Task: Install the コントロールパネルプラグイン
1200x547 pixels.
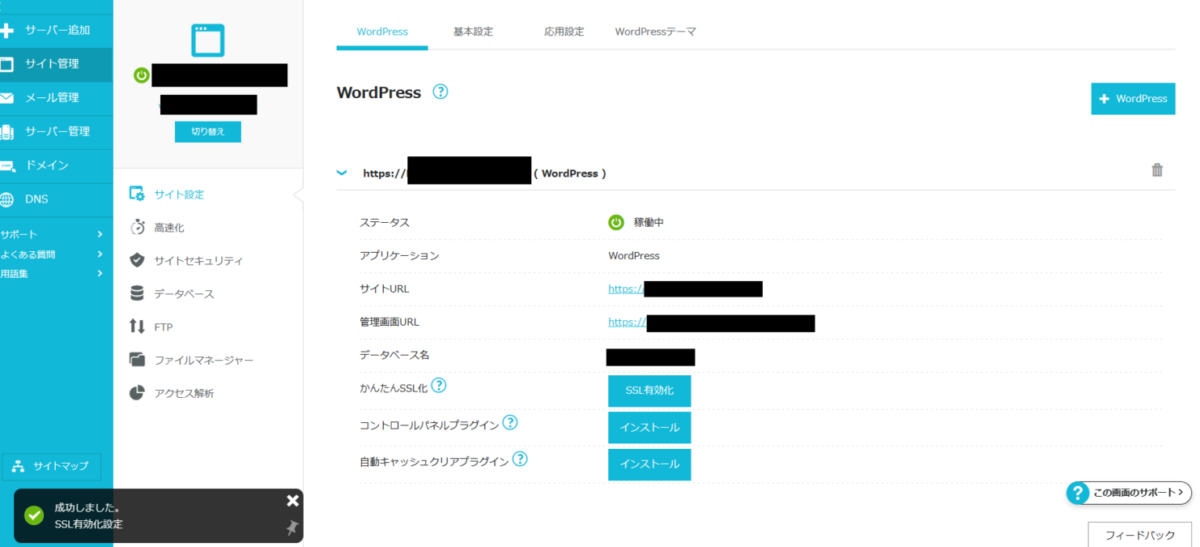Action: [x=649, y=428]
